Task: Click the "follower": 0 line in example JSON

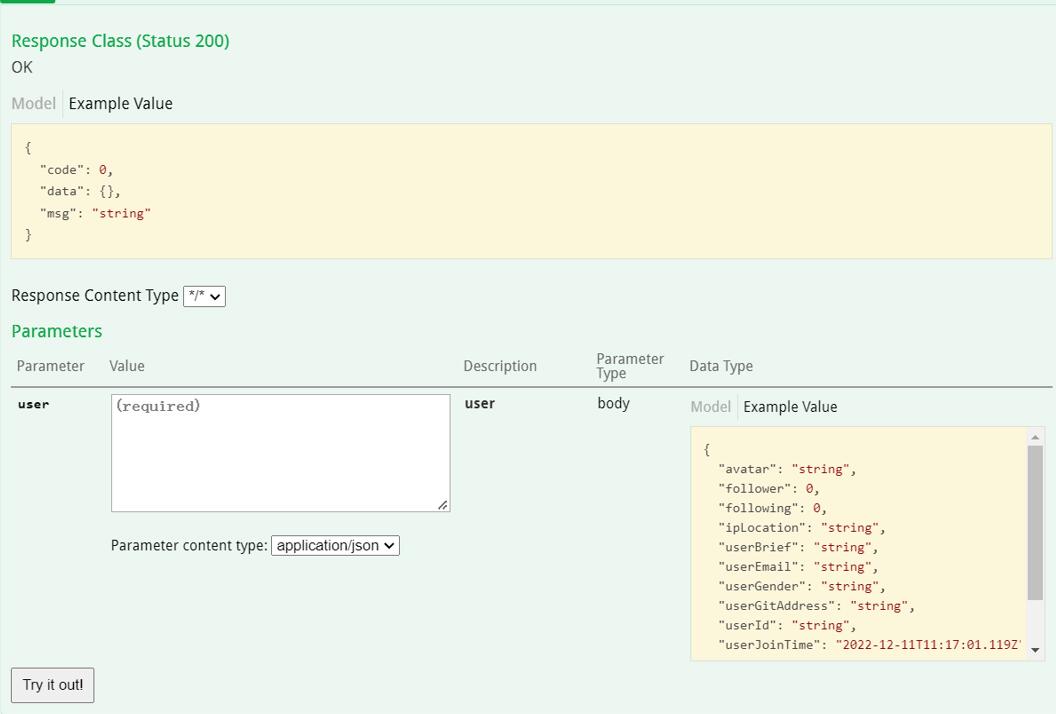Action: pyautogui.click(x=768, y=488)
